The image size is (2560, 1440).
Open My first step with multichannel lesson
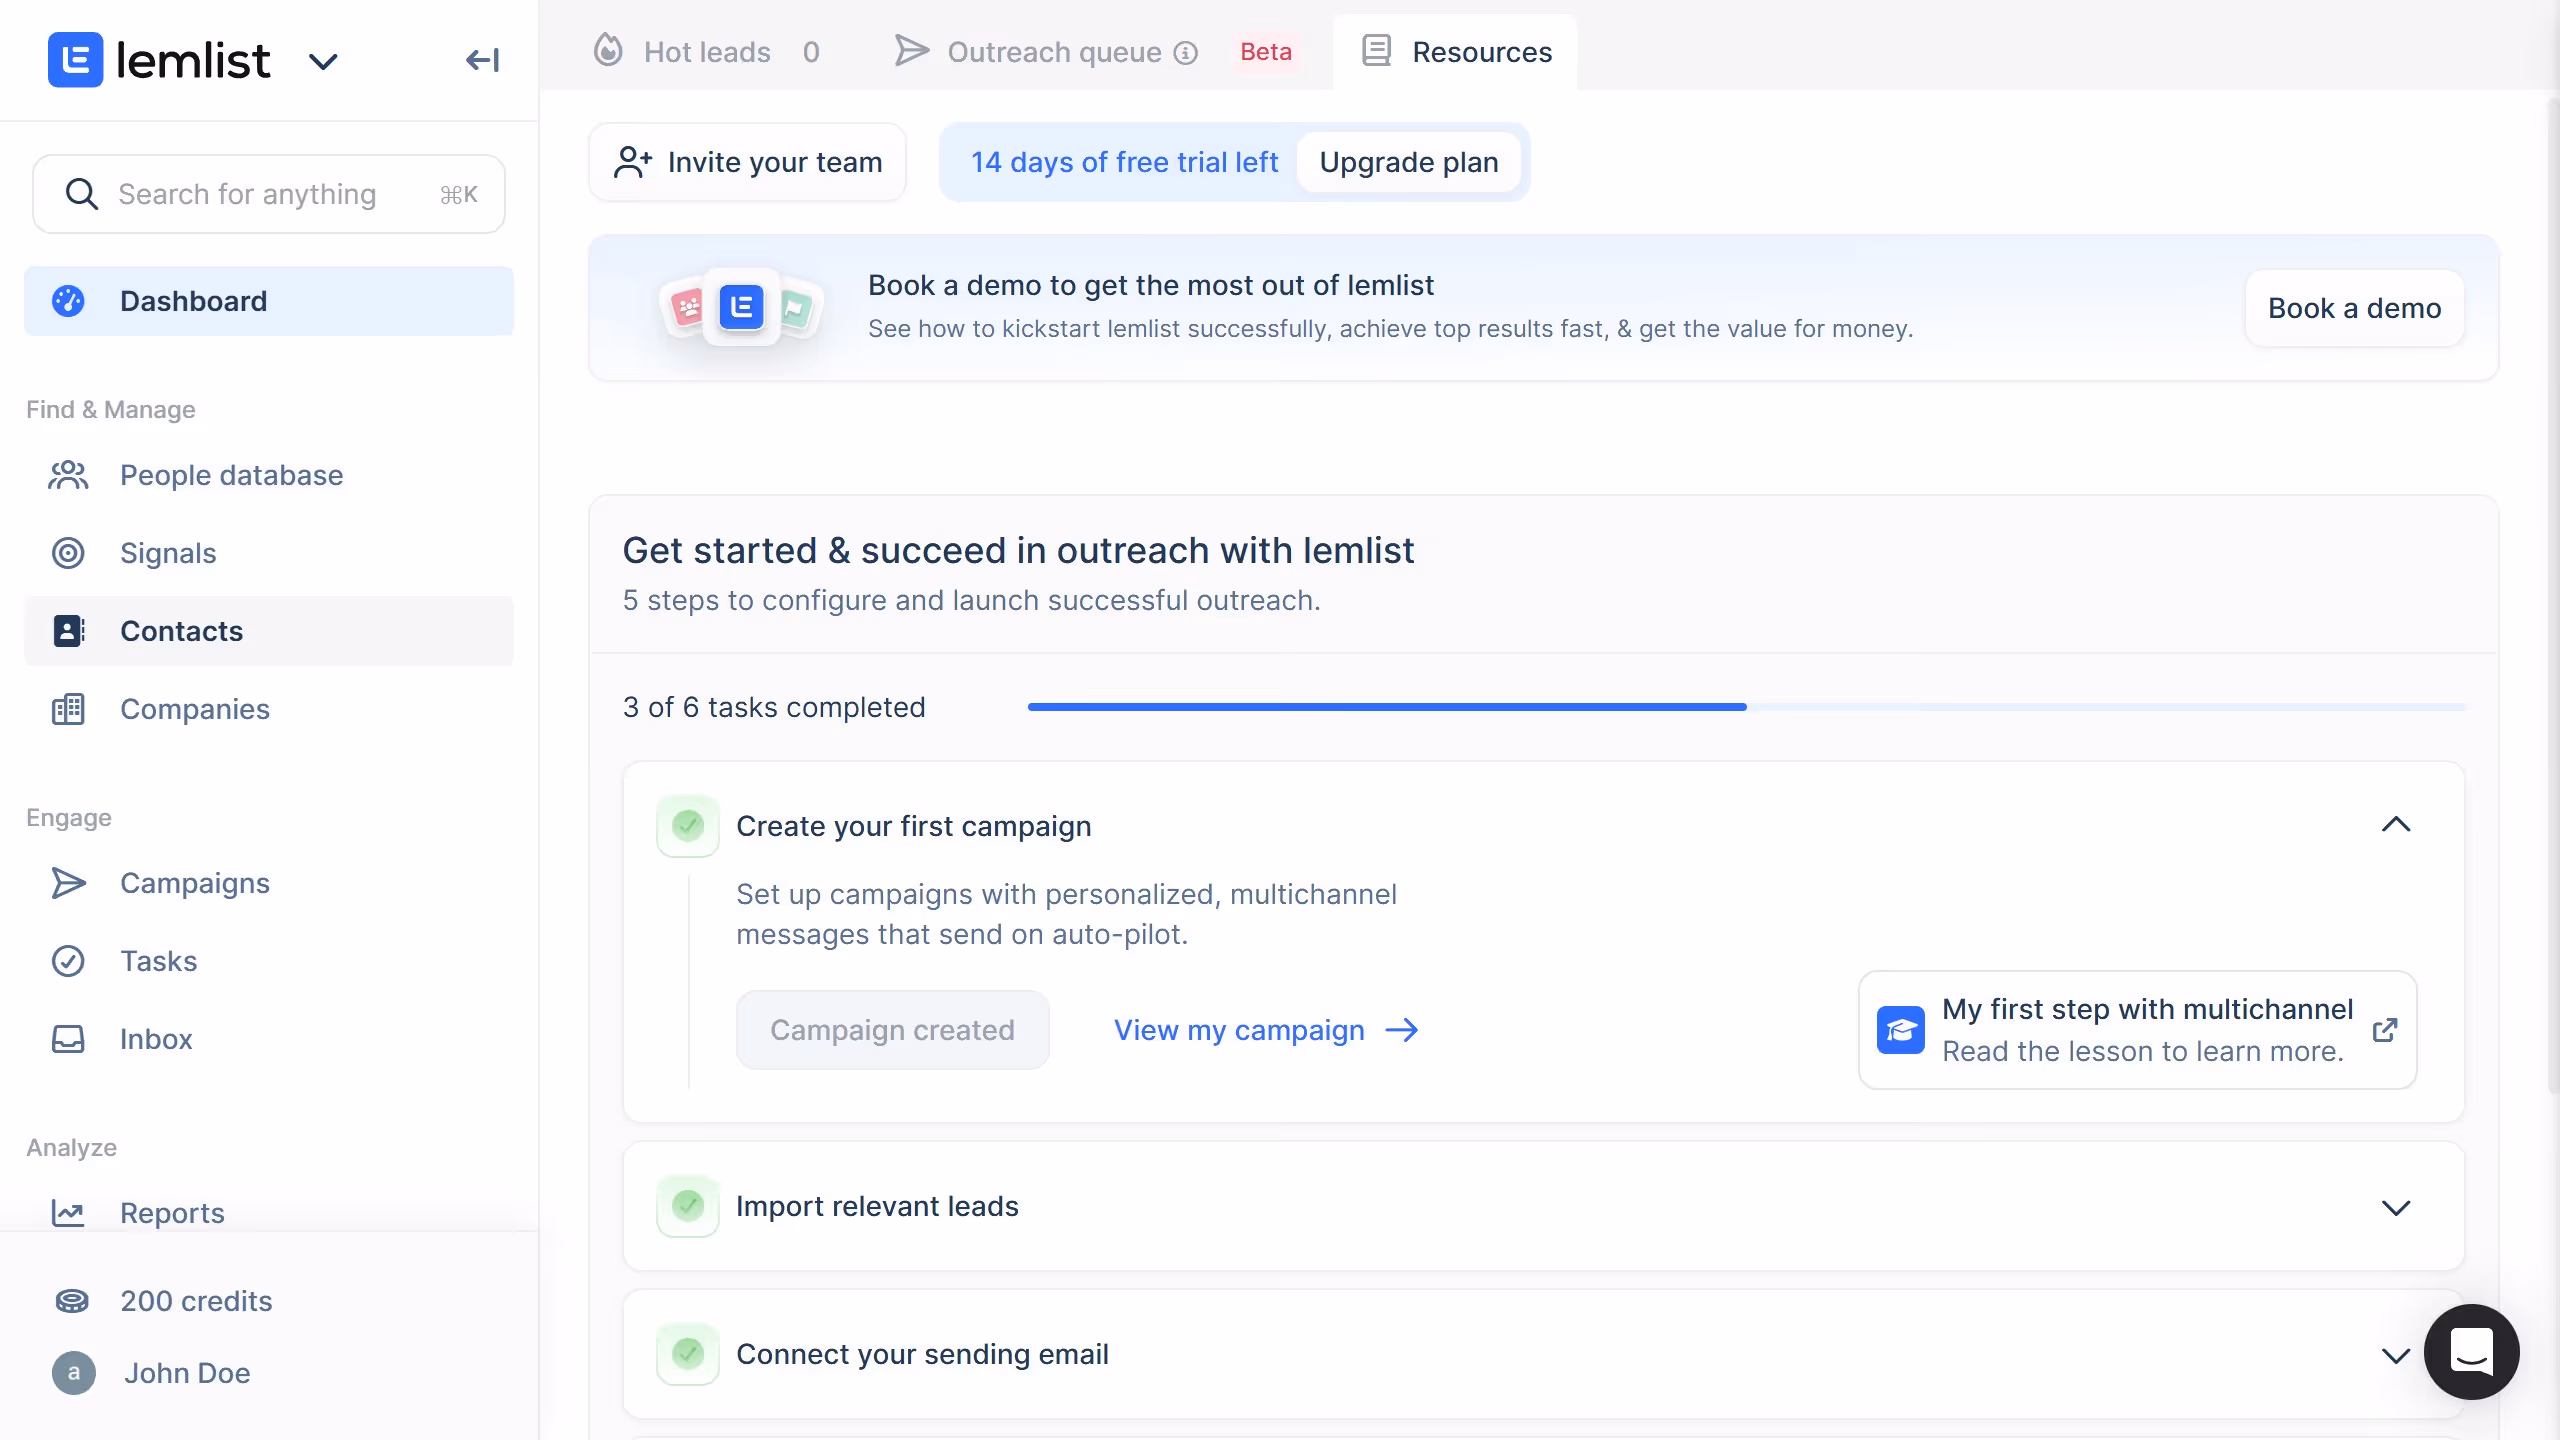pyautogui.click(x=2137, y=1030)
